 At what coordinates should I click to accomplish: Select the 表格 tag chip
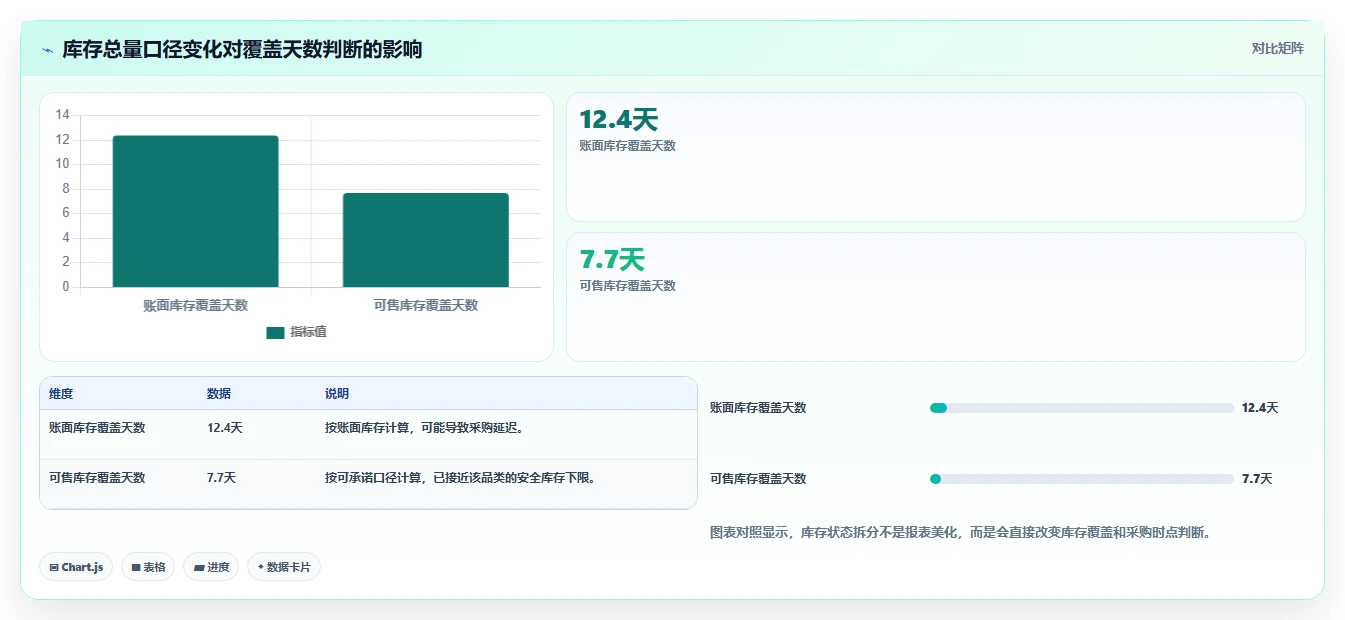click(x=148, y=567)
